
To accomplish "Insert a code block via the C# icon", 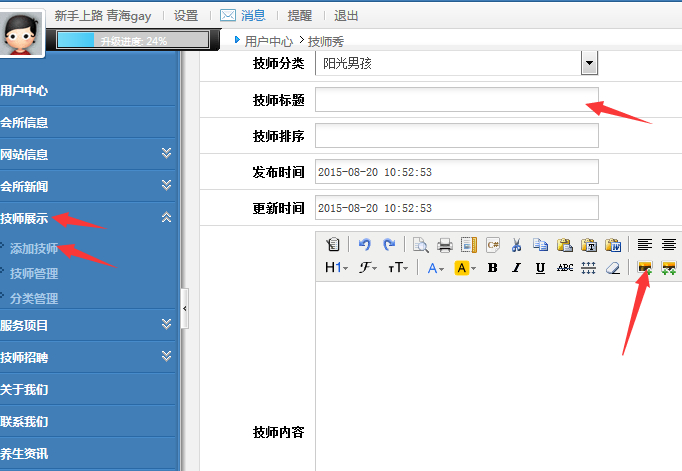I will coord(493,245).
